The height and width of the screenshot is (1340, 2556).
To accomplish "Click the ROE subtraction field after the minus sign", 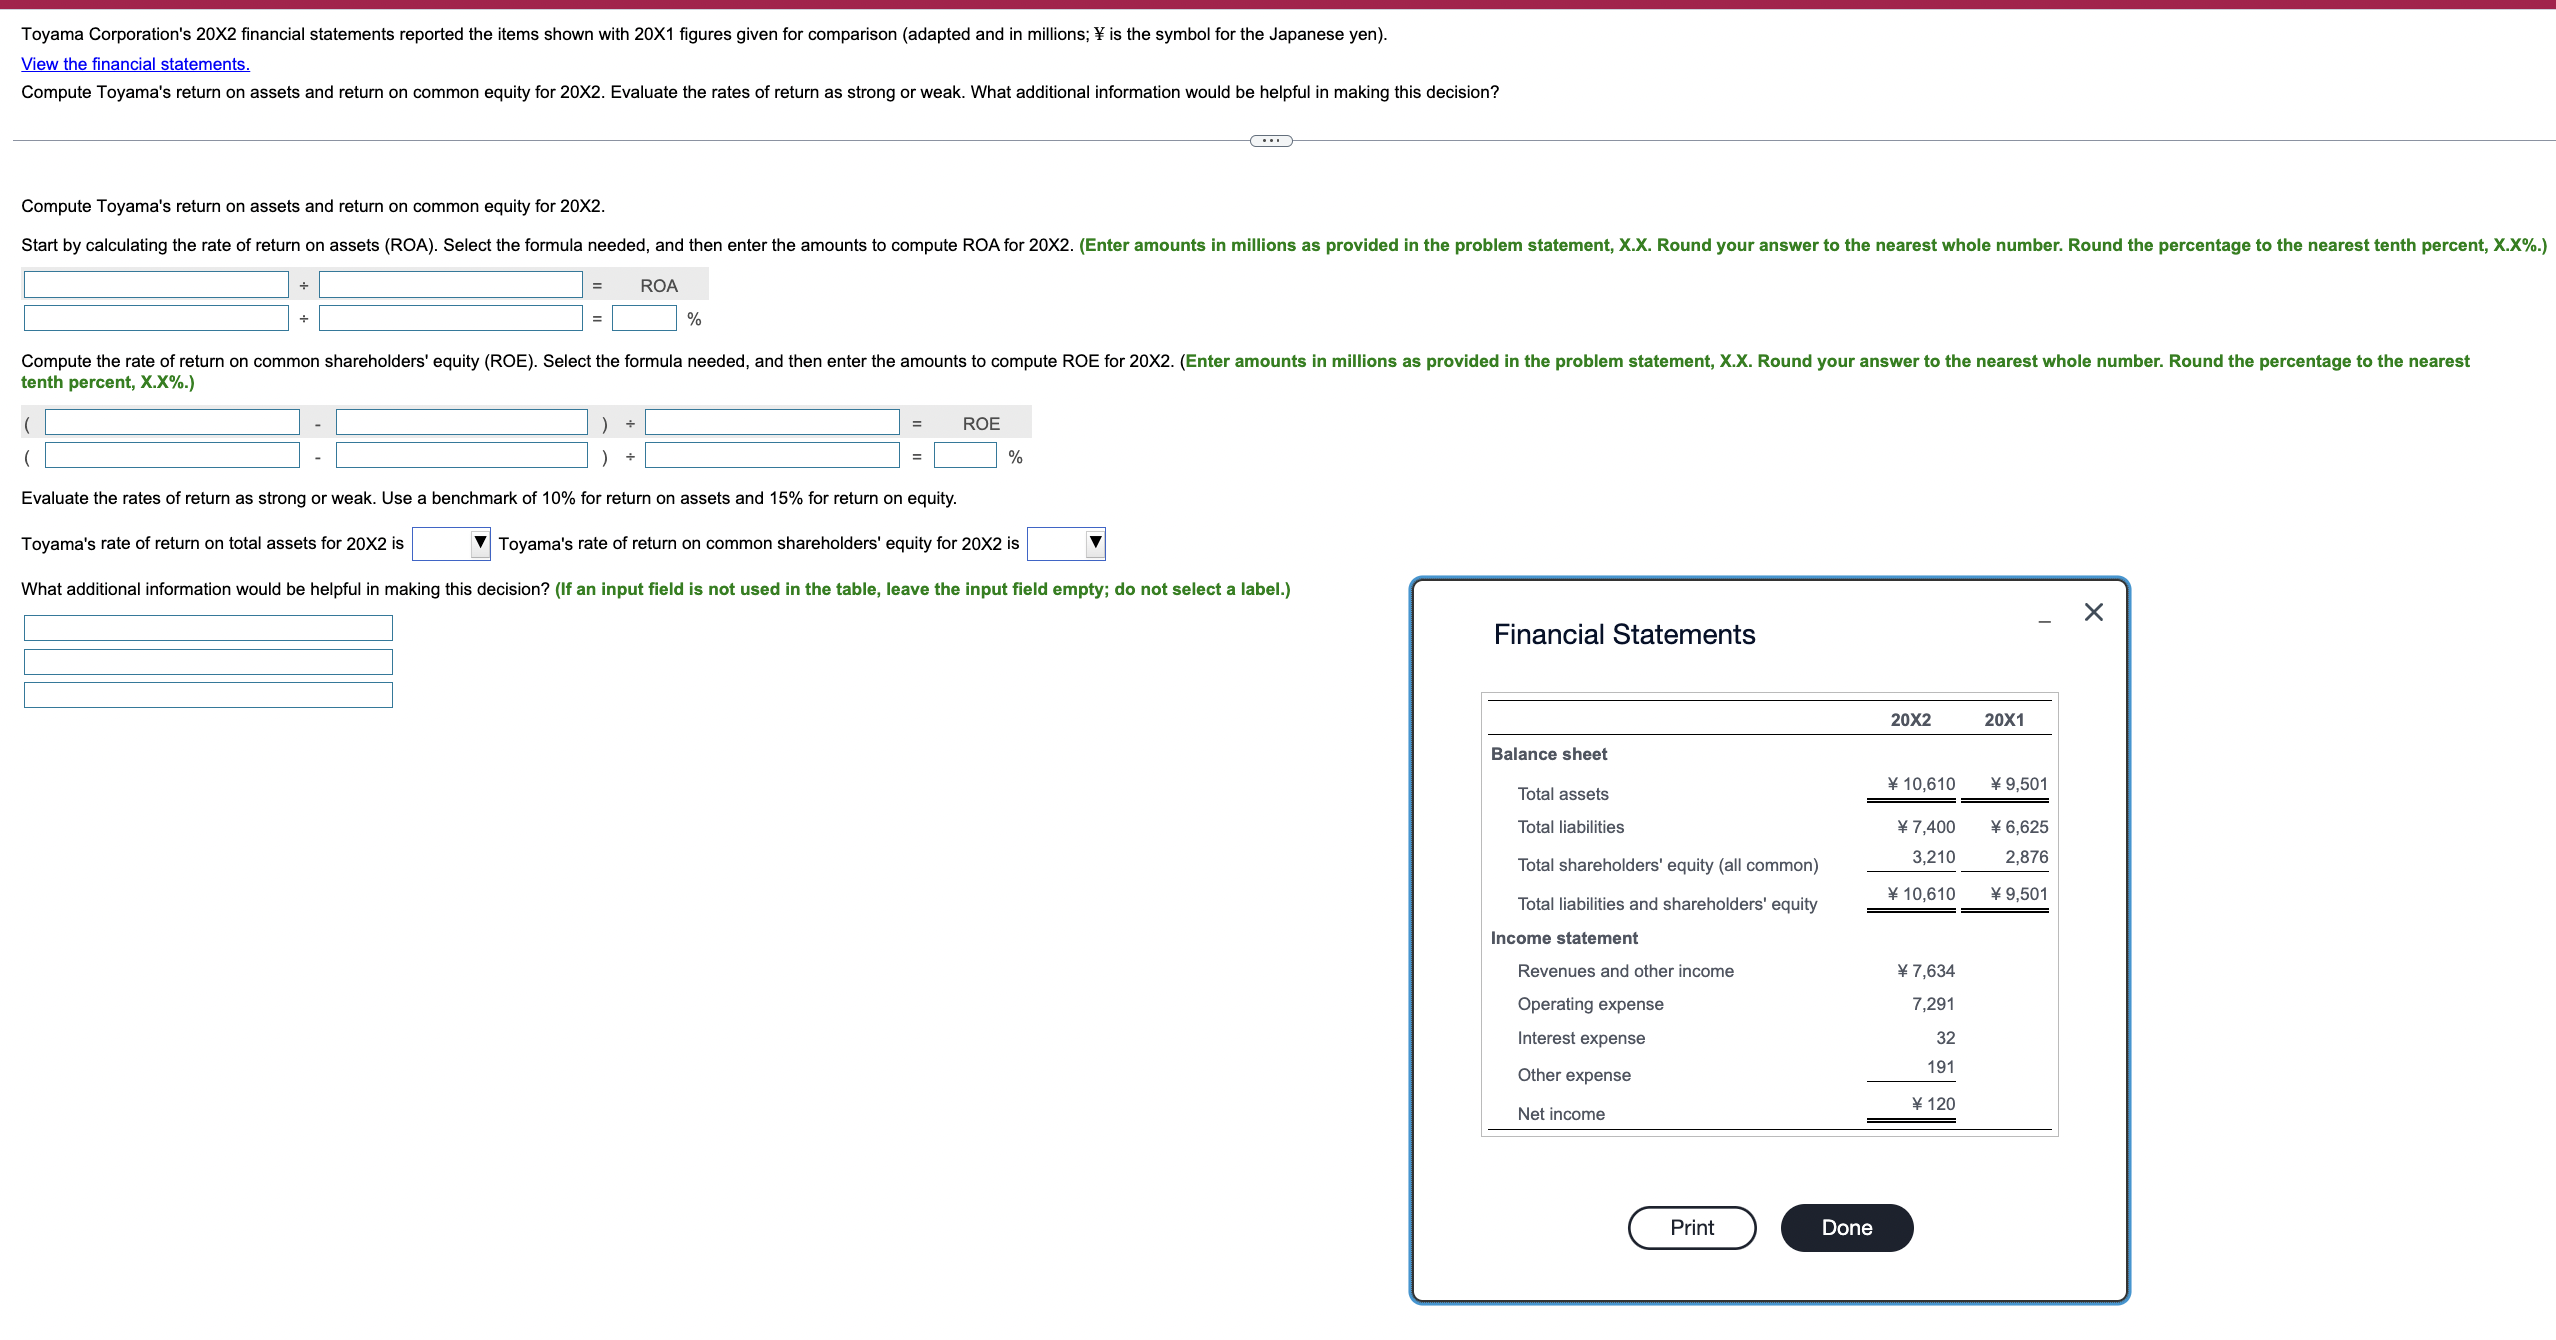I will tap(461, 422).
